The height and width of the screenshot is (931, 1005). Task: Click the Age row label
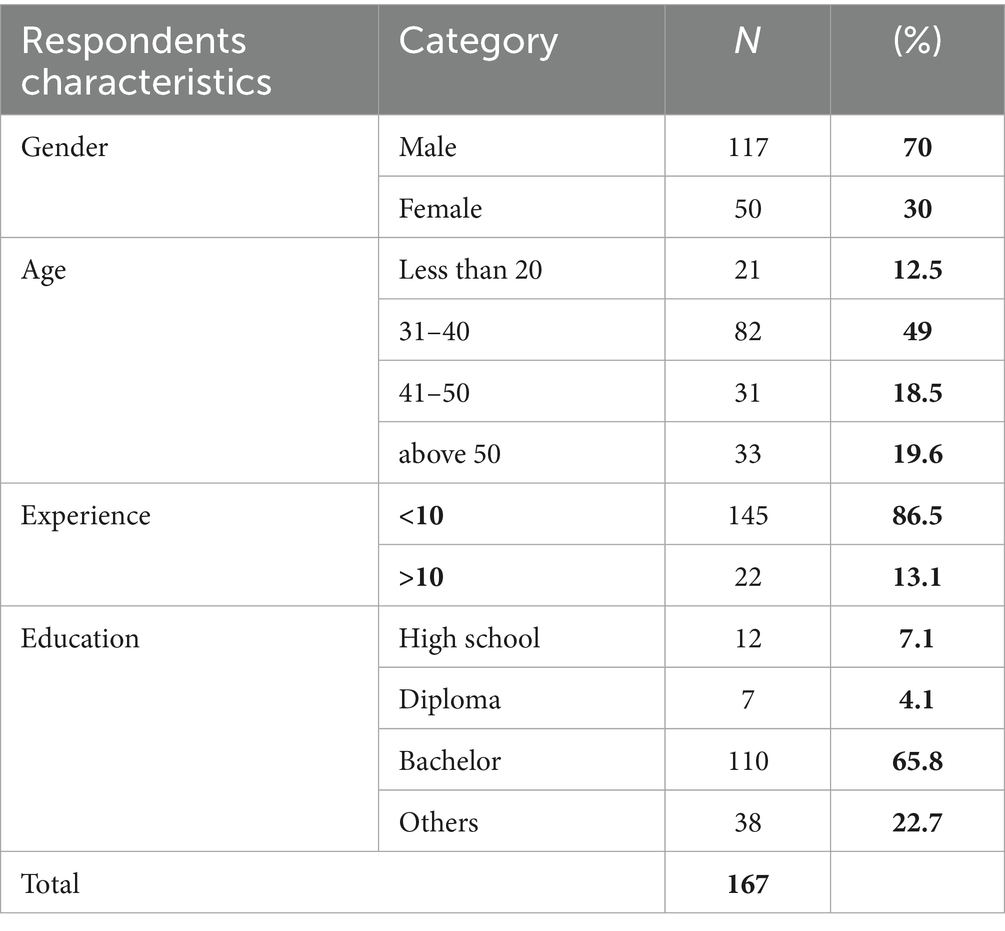click(43, 271)
